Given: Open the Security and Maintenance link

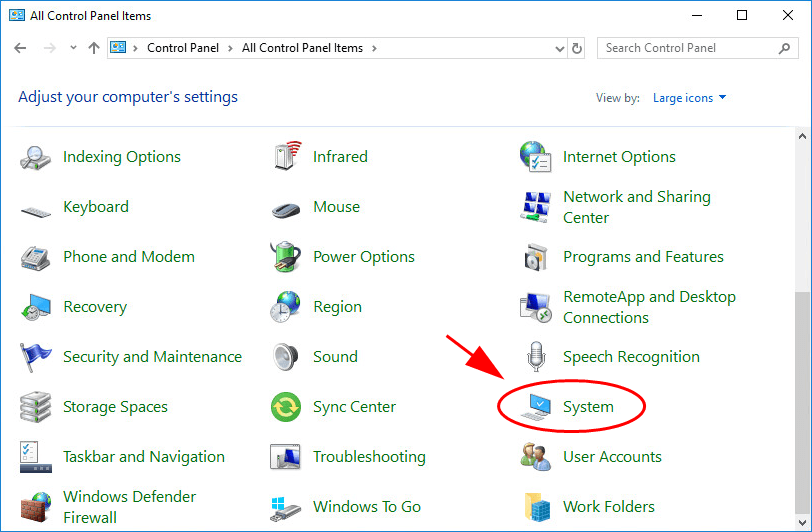Looking at the screenshot, I should click(x=152, y=357).
